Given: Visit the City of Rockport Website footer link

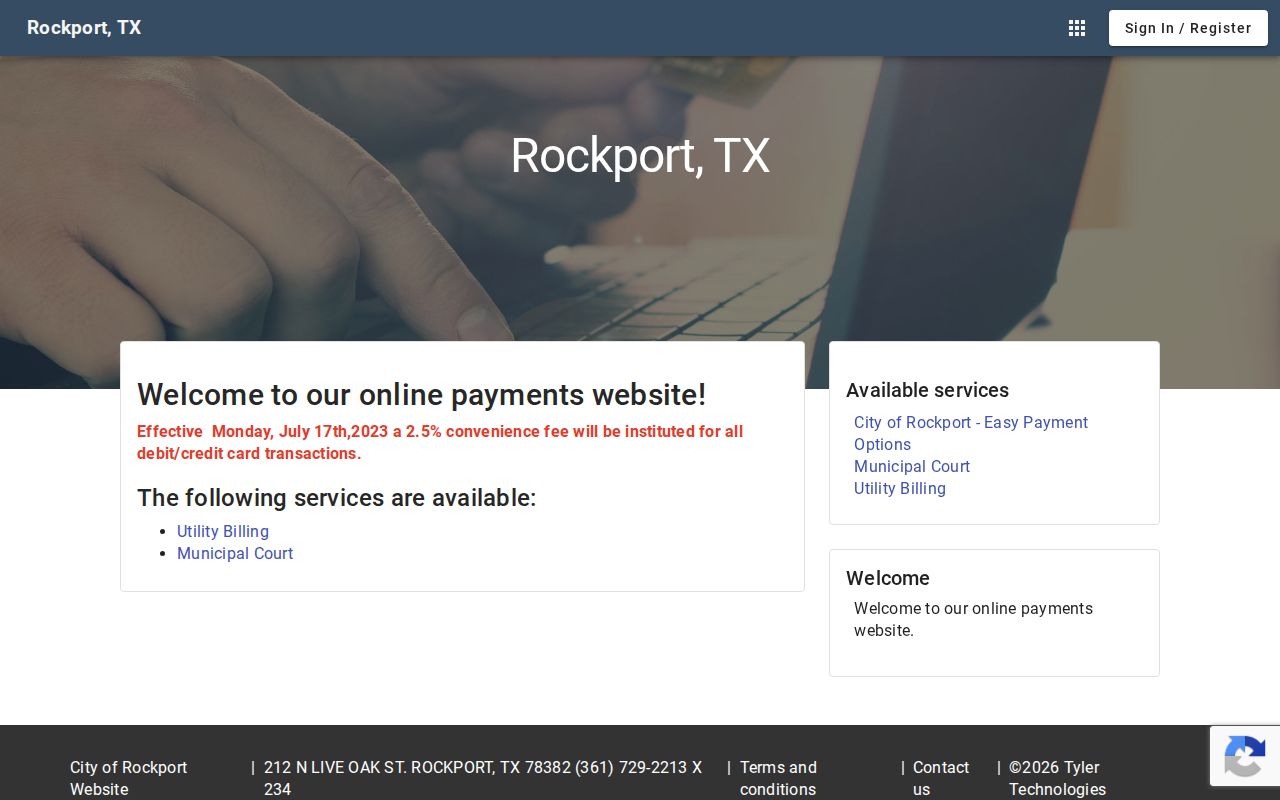Looking at the screenshot, I should coord(129,778).
